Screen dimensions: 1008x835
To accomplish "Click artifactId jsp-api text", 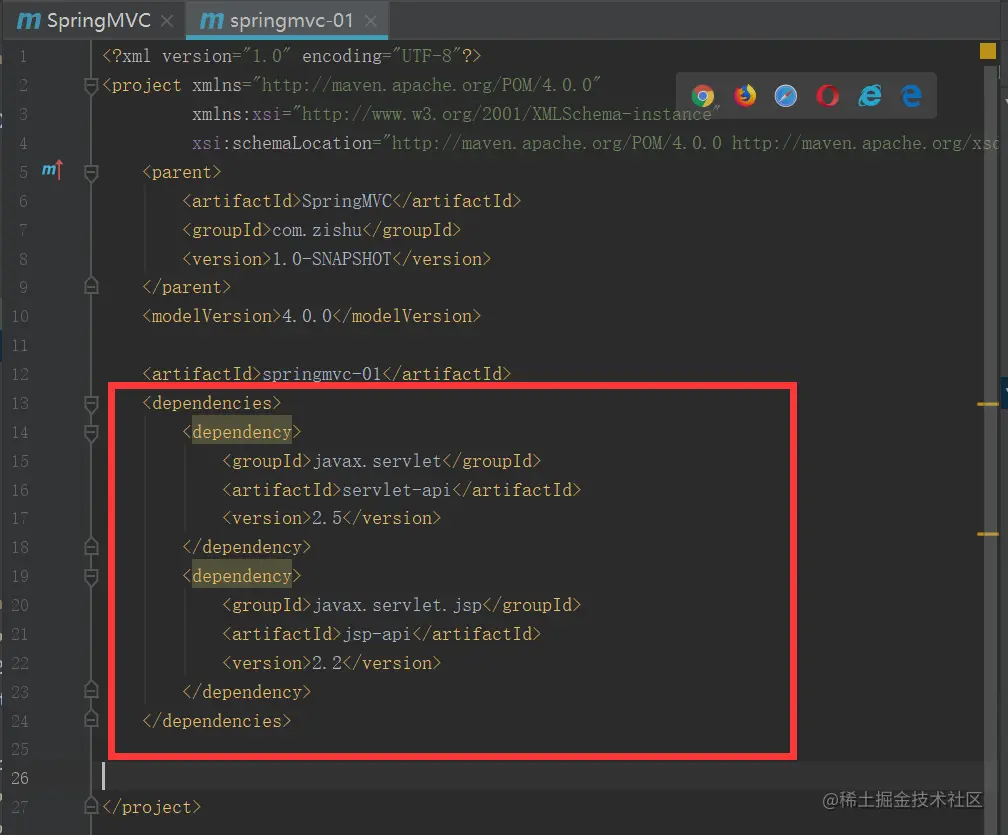I will pos(376,634).
